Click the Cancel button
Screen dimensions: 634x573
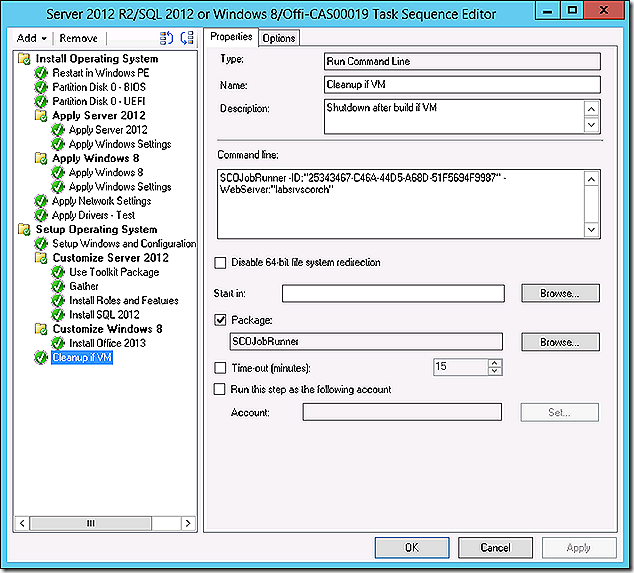(x=495, y=548)
